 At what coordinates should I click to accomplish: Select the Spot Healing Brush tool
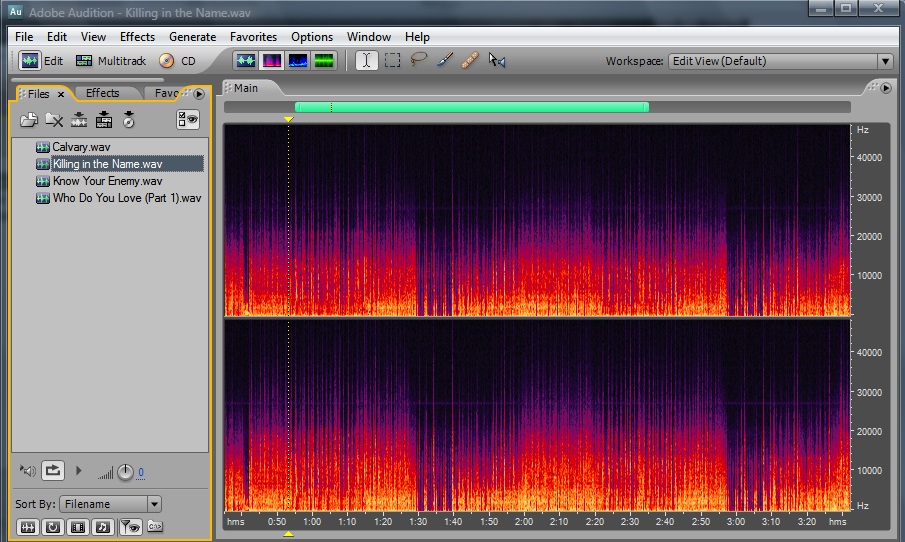(470, 60)
